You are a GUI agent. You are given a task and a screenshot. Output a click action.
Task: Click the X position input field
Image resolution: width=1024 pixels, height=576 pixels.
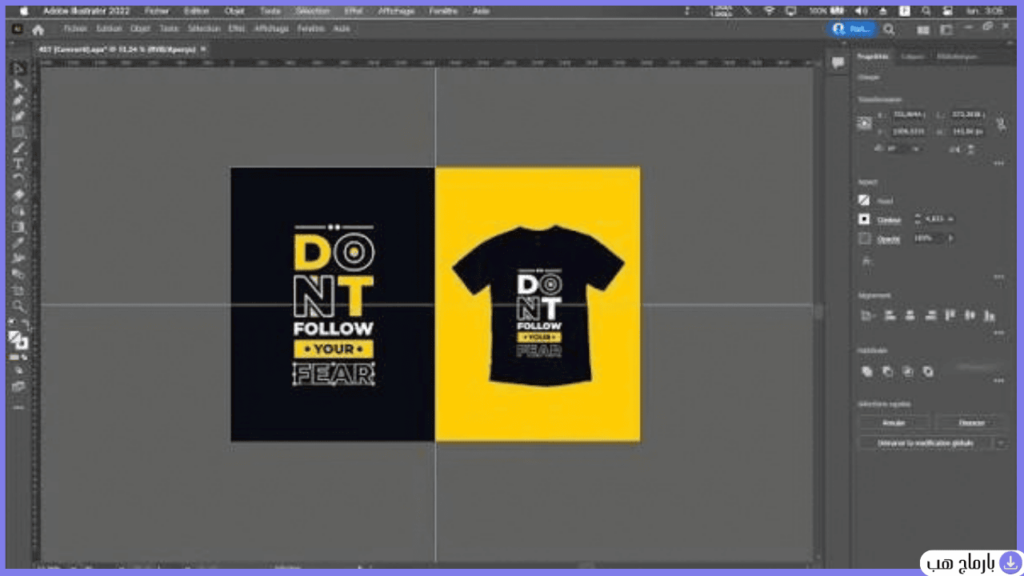point(908,115)
